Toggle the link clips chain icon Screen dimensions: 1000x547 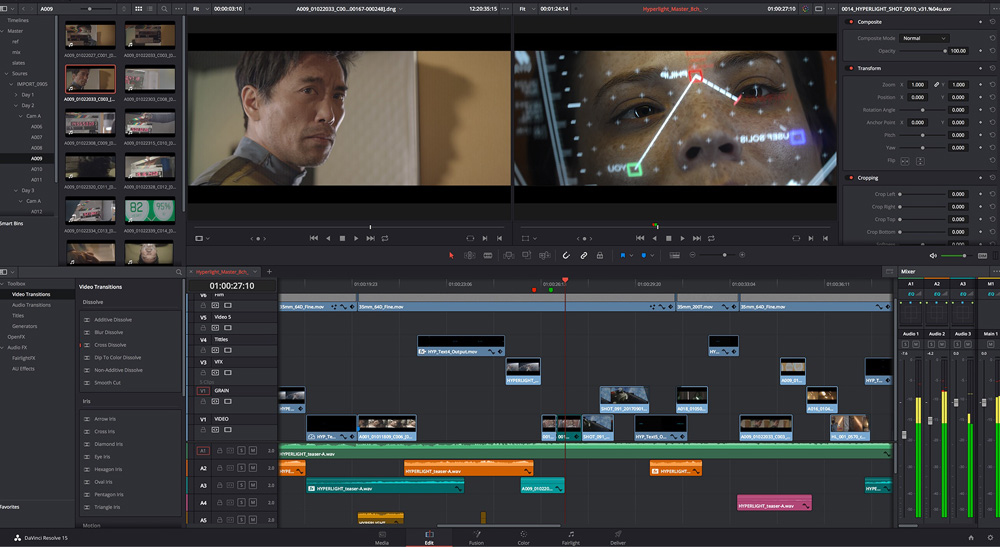[584, 255]
